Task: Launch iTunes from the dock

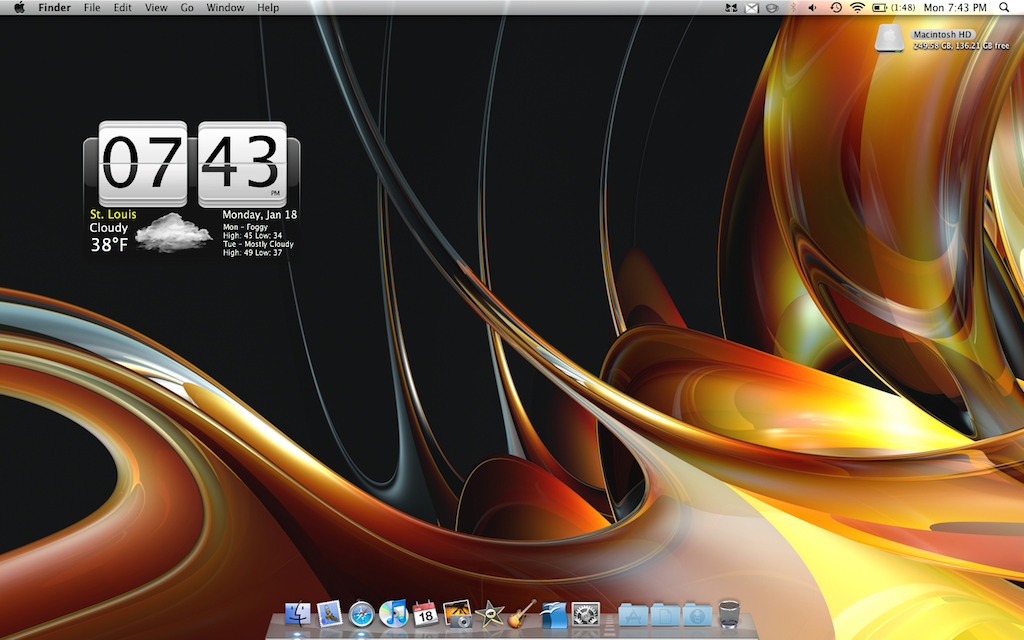Action: (x=393, y=613)
